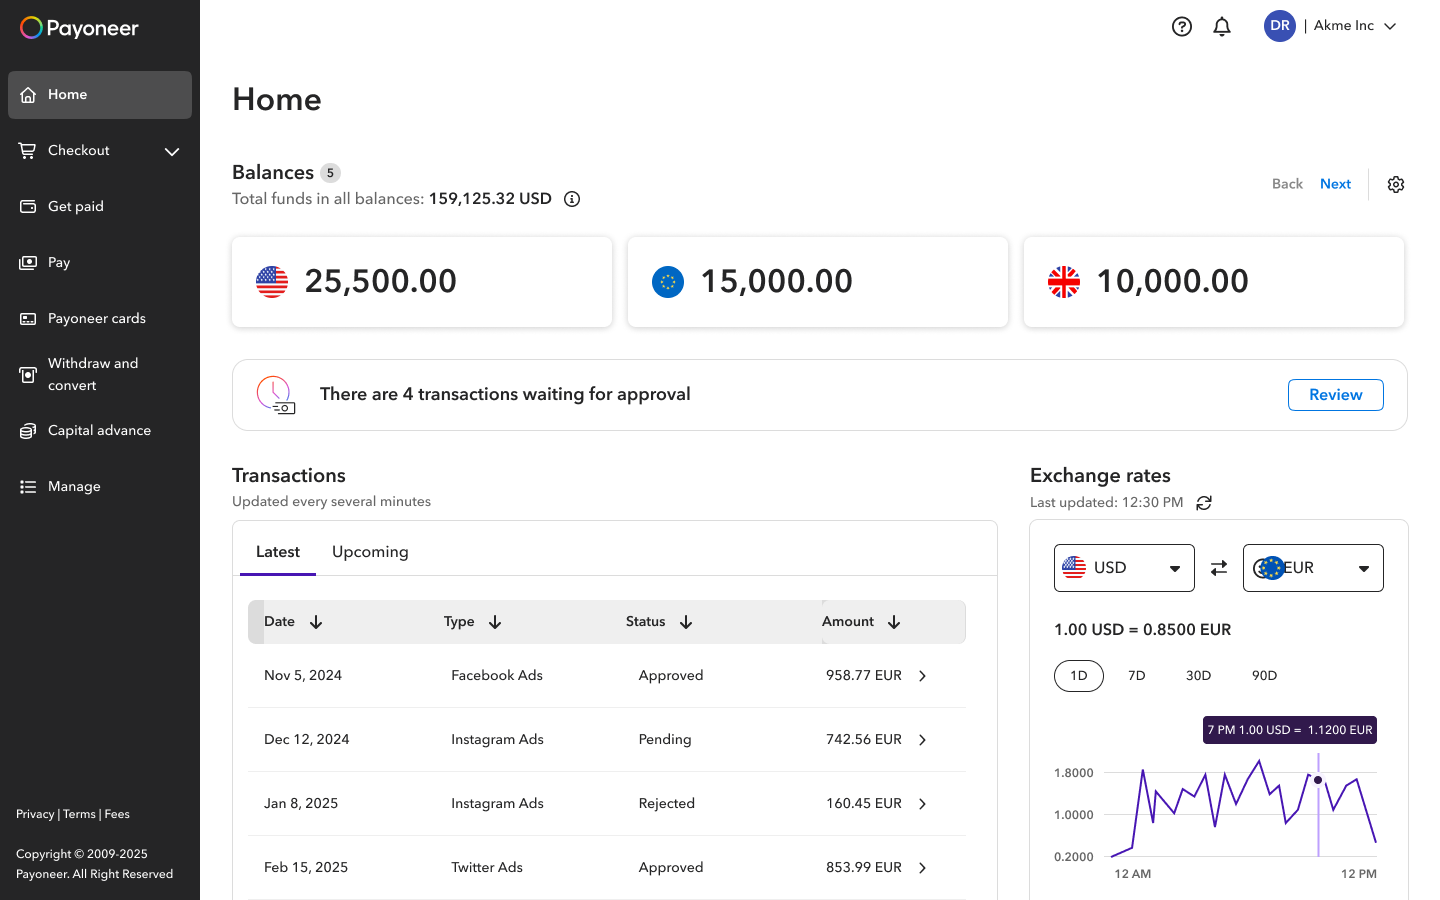
Task: Click the Payoneer logo
Action: pyautogui.click(x=79, y=28)
